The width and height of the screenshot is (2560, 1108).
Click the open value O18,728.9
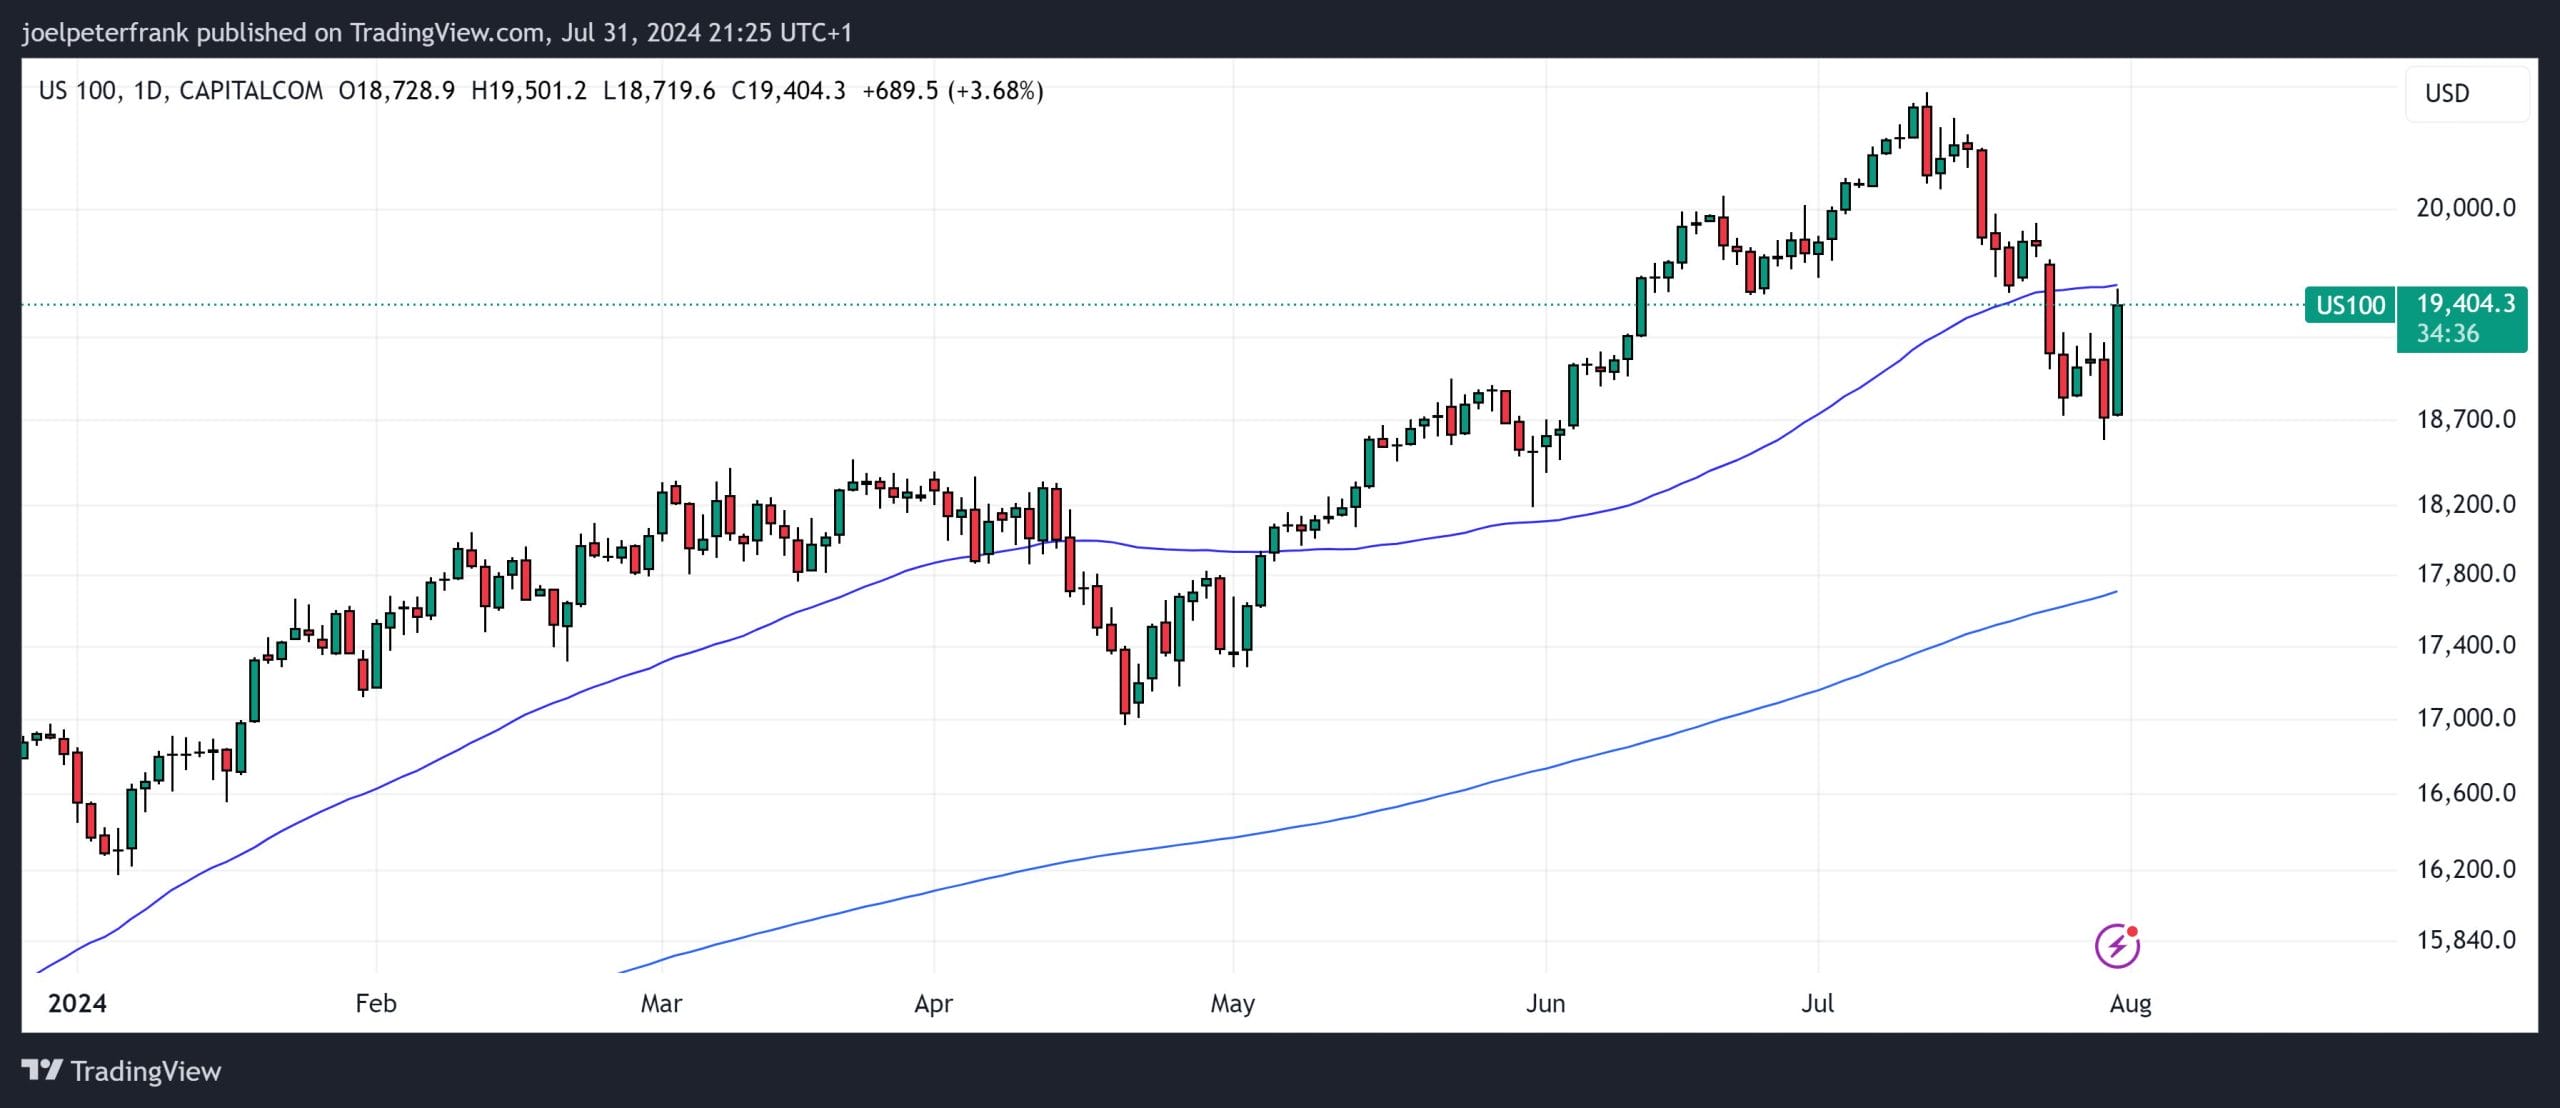pyautogui.click(x=397, y=91)
